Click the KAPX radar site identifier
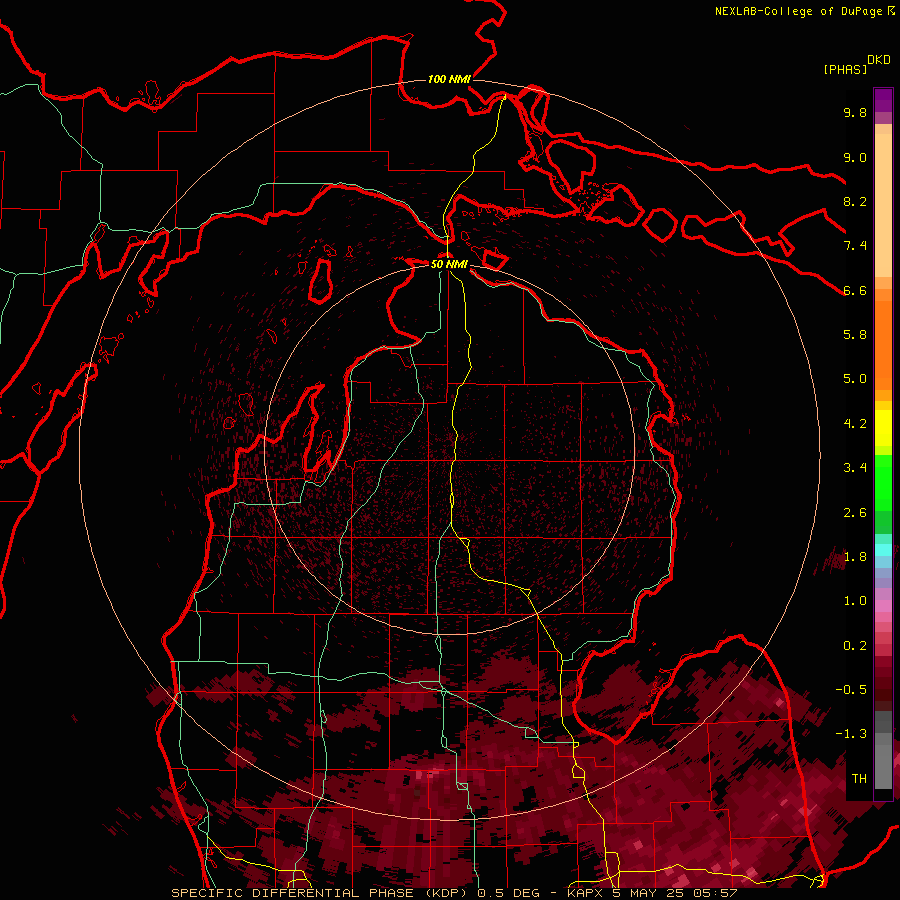Viewport: 900px width, 900px height. pos(587,893)
